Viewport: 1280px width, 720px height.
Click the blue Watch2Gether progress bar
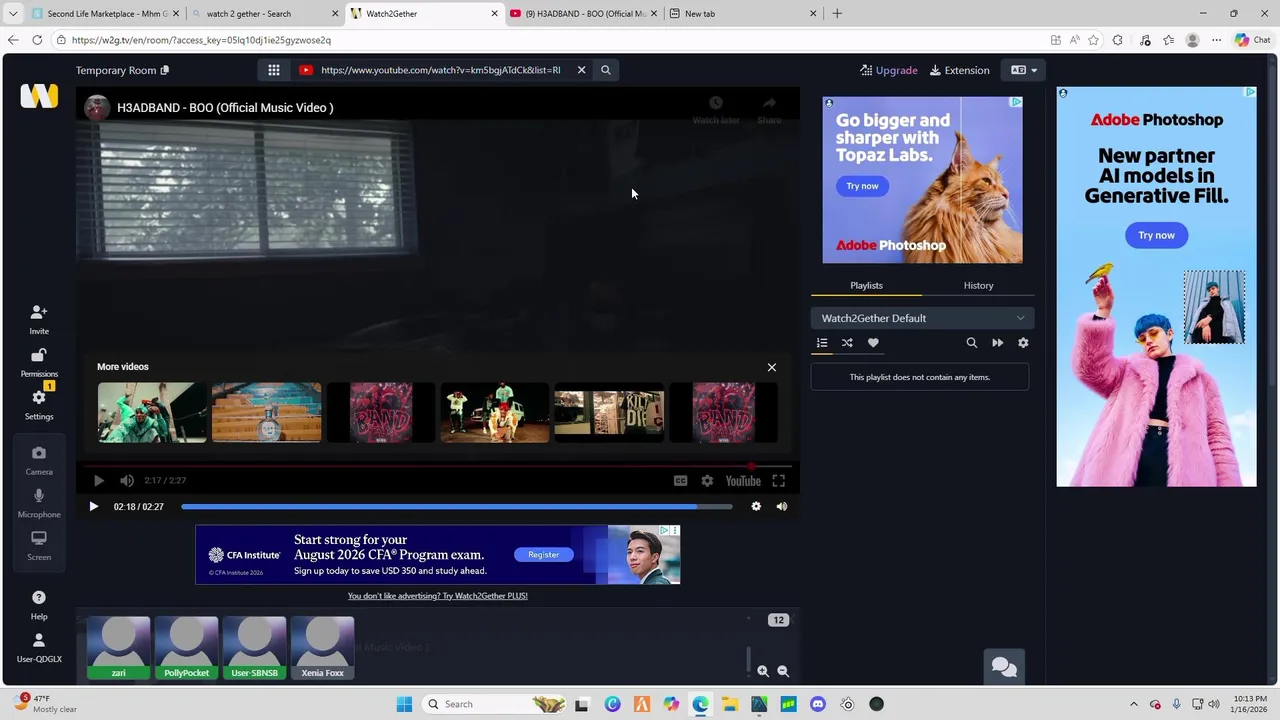[x=456, y=507]
